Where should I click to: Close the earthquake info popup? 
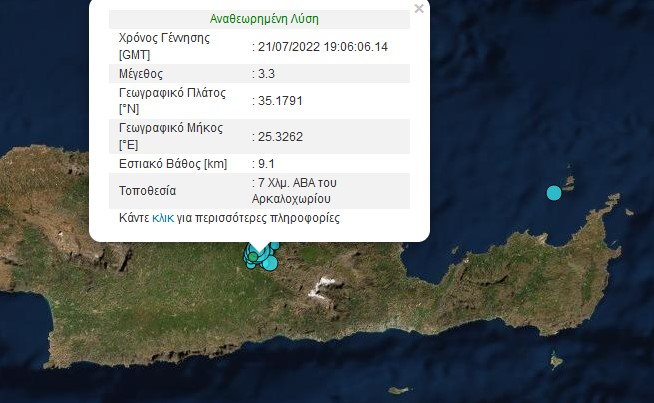coord(419,9)
